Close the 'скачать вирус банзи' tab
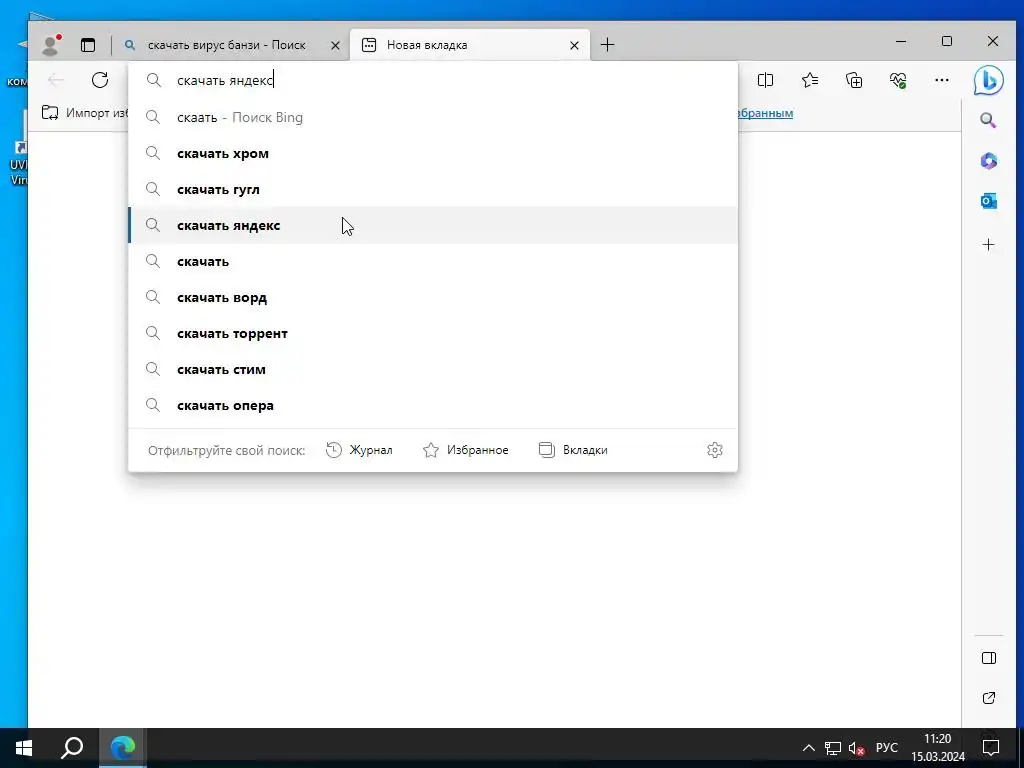Viewport: 1024px width, 768px height. (335, 46)
